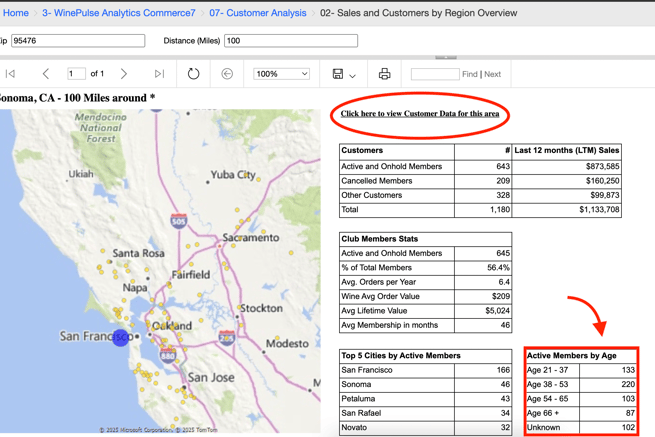This screenshot has height=437, width=655.
Task: Navigate to WinePulse Analytics Commerce7 folder
Action: click(118, 13)
